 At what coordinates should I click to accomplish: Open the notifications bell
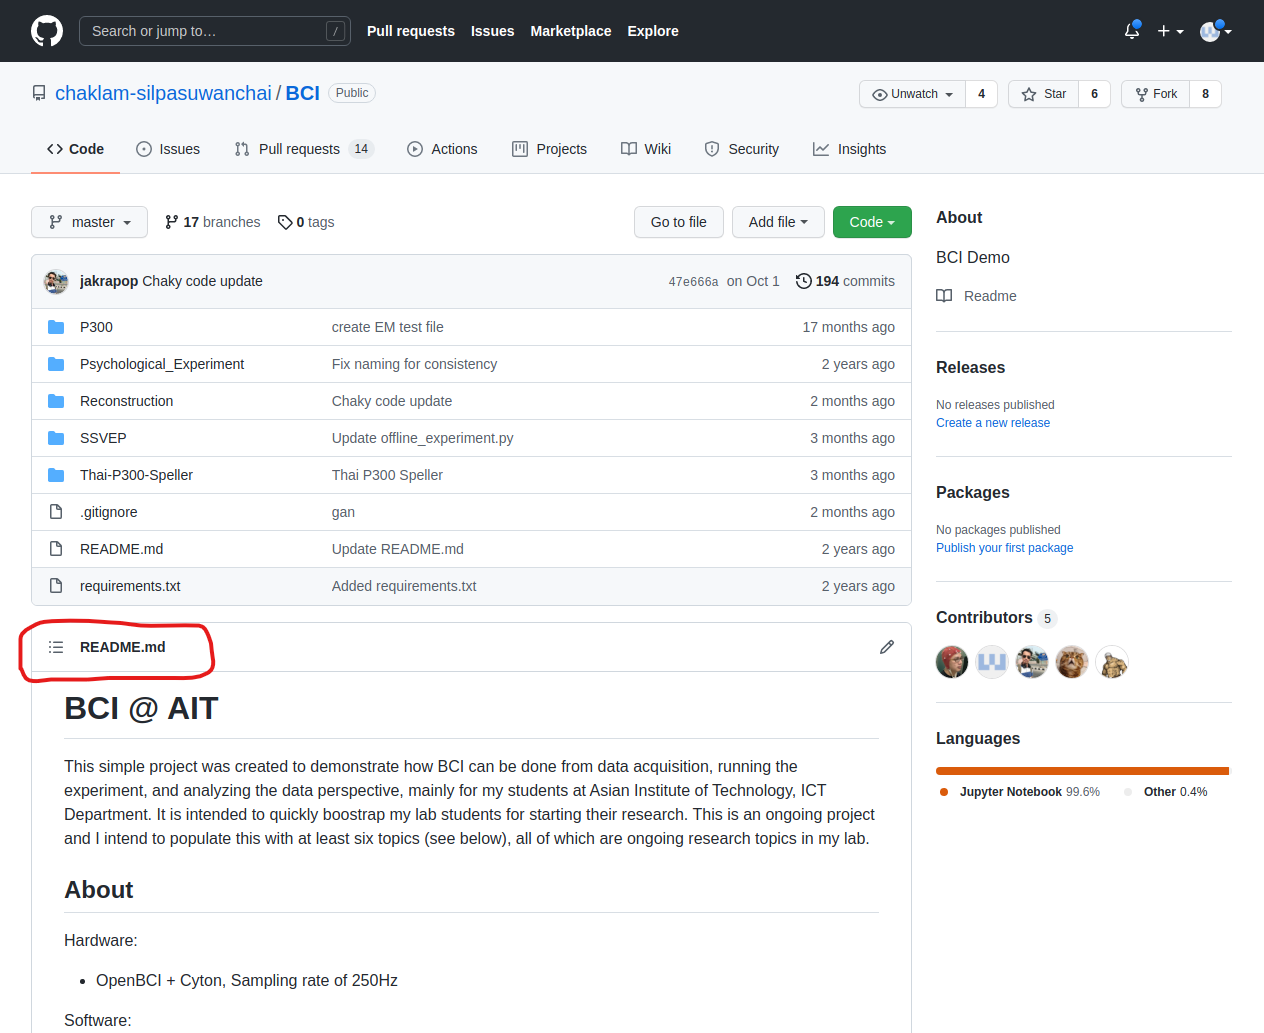[1131, 31]
